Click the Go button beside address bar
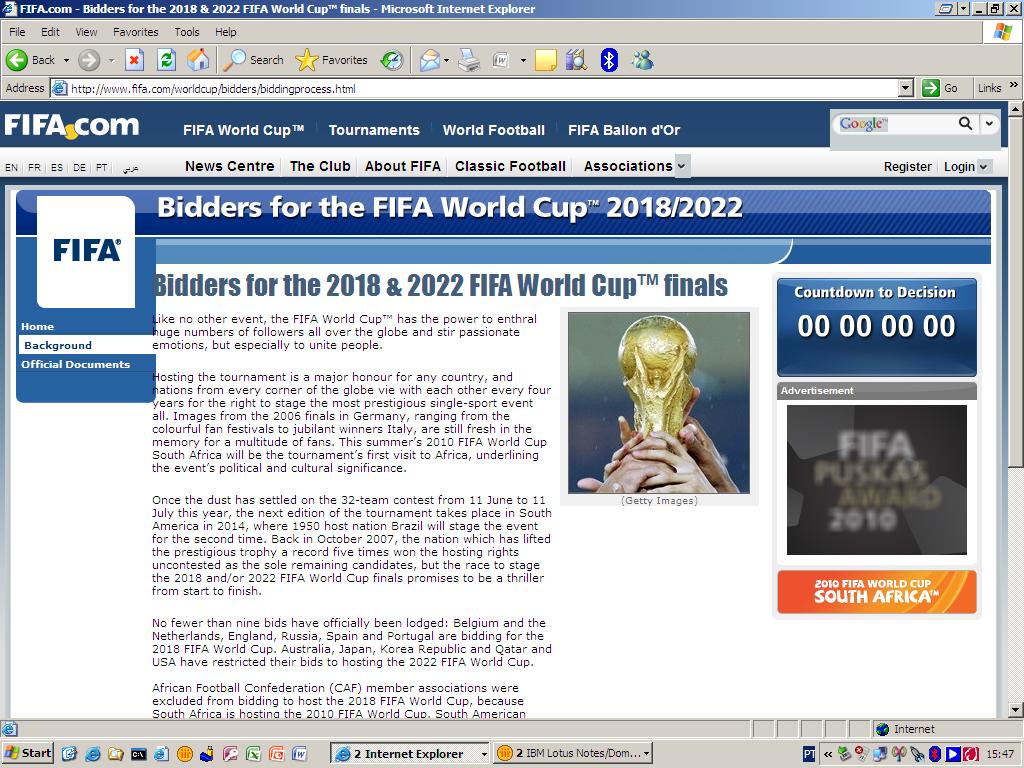The height and width of the screenshot is (768, 1024). pos(940,88)
